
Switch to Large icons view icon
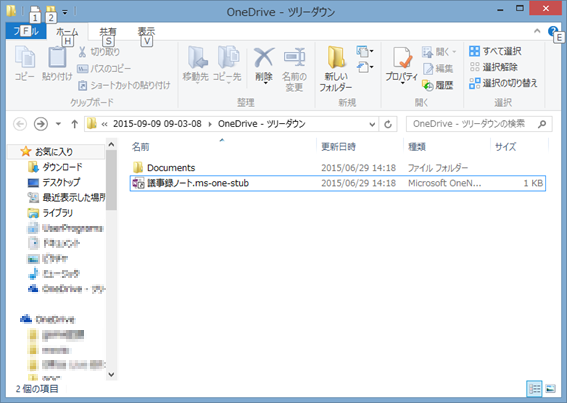[x=550, y=389]
